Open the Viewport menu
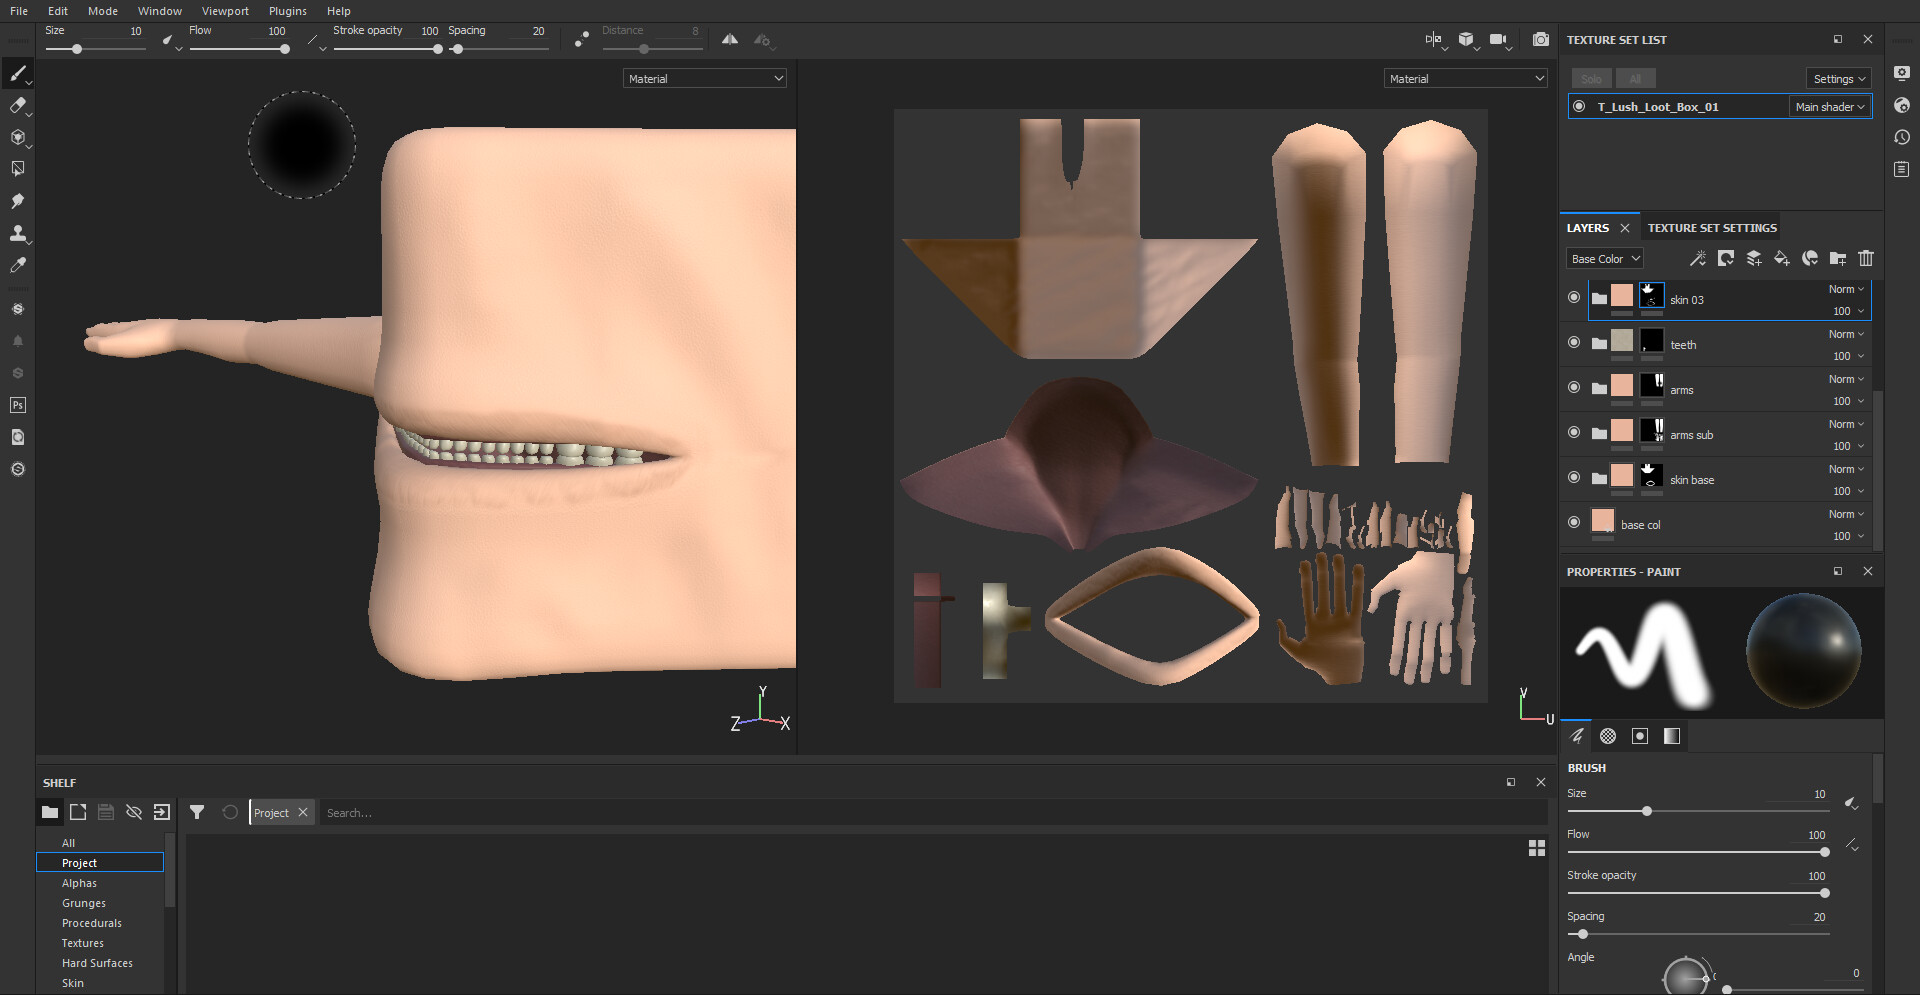Viewport: 1920px width, 995px height. click(224, 11)
